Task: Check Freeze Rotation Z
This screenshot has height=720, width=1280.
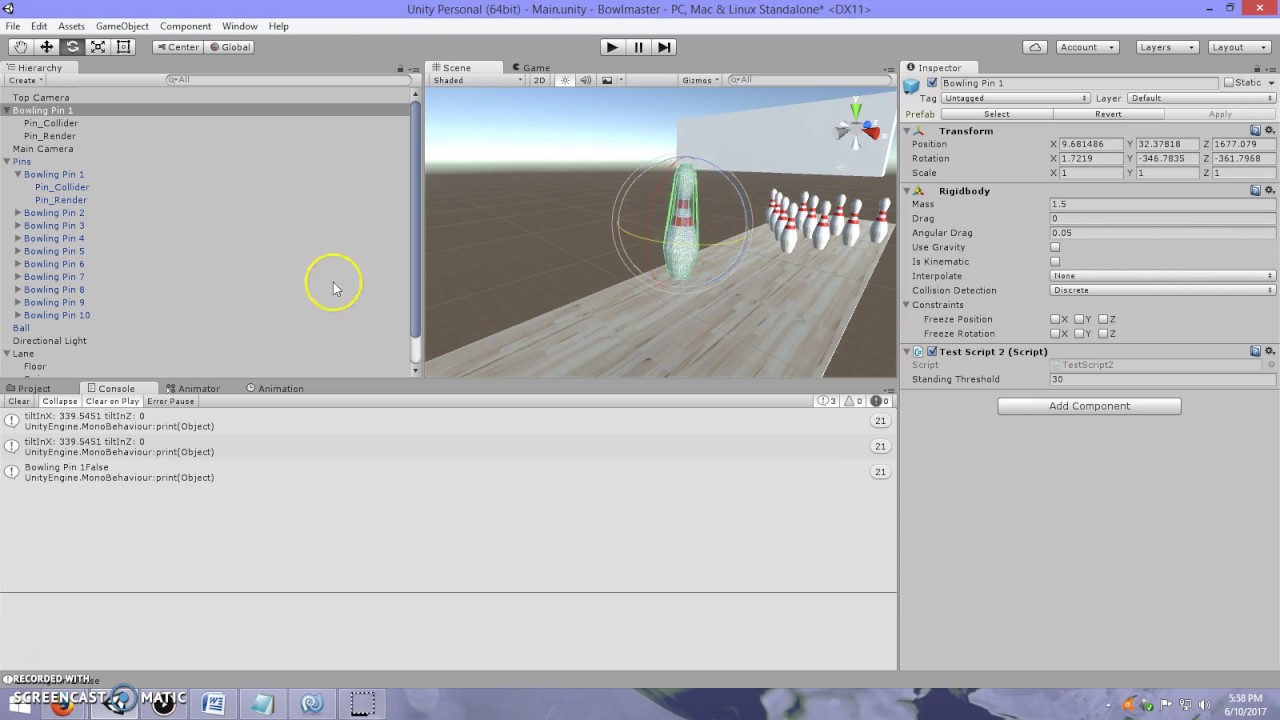Action: [1103, 334]
